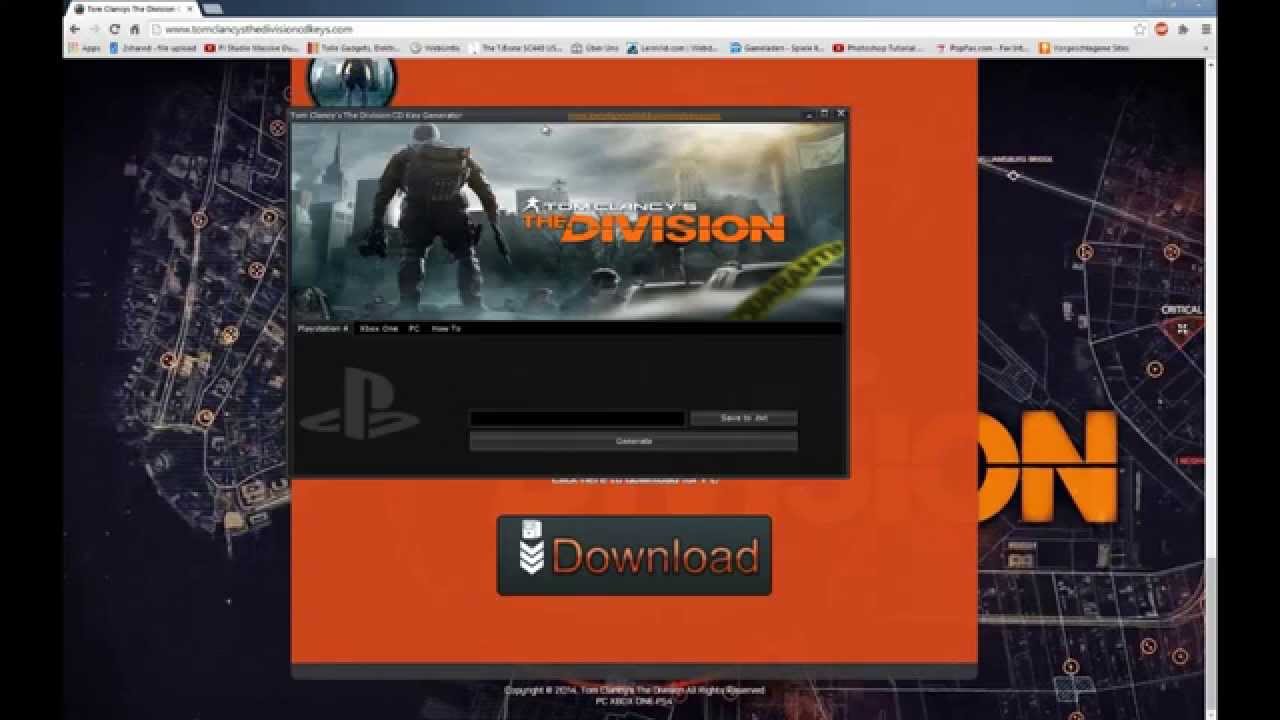
Task: Open the Uber Uns bookmark
Action: pos(596,48)
